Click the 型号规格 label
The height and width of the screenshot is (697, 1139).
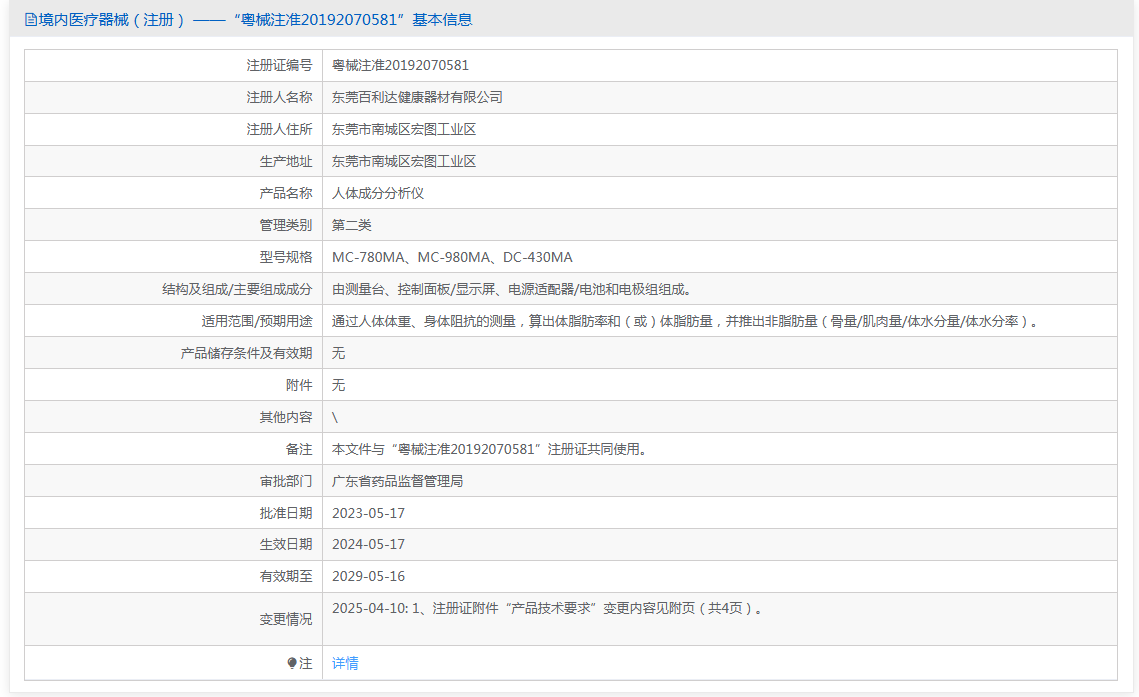(285, 257)
